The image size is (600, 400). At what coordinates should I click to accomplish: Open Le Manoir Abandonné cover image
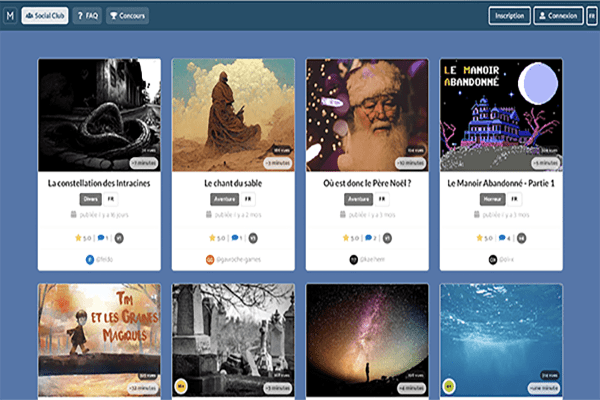click(x=501, y=115)
